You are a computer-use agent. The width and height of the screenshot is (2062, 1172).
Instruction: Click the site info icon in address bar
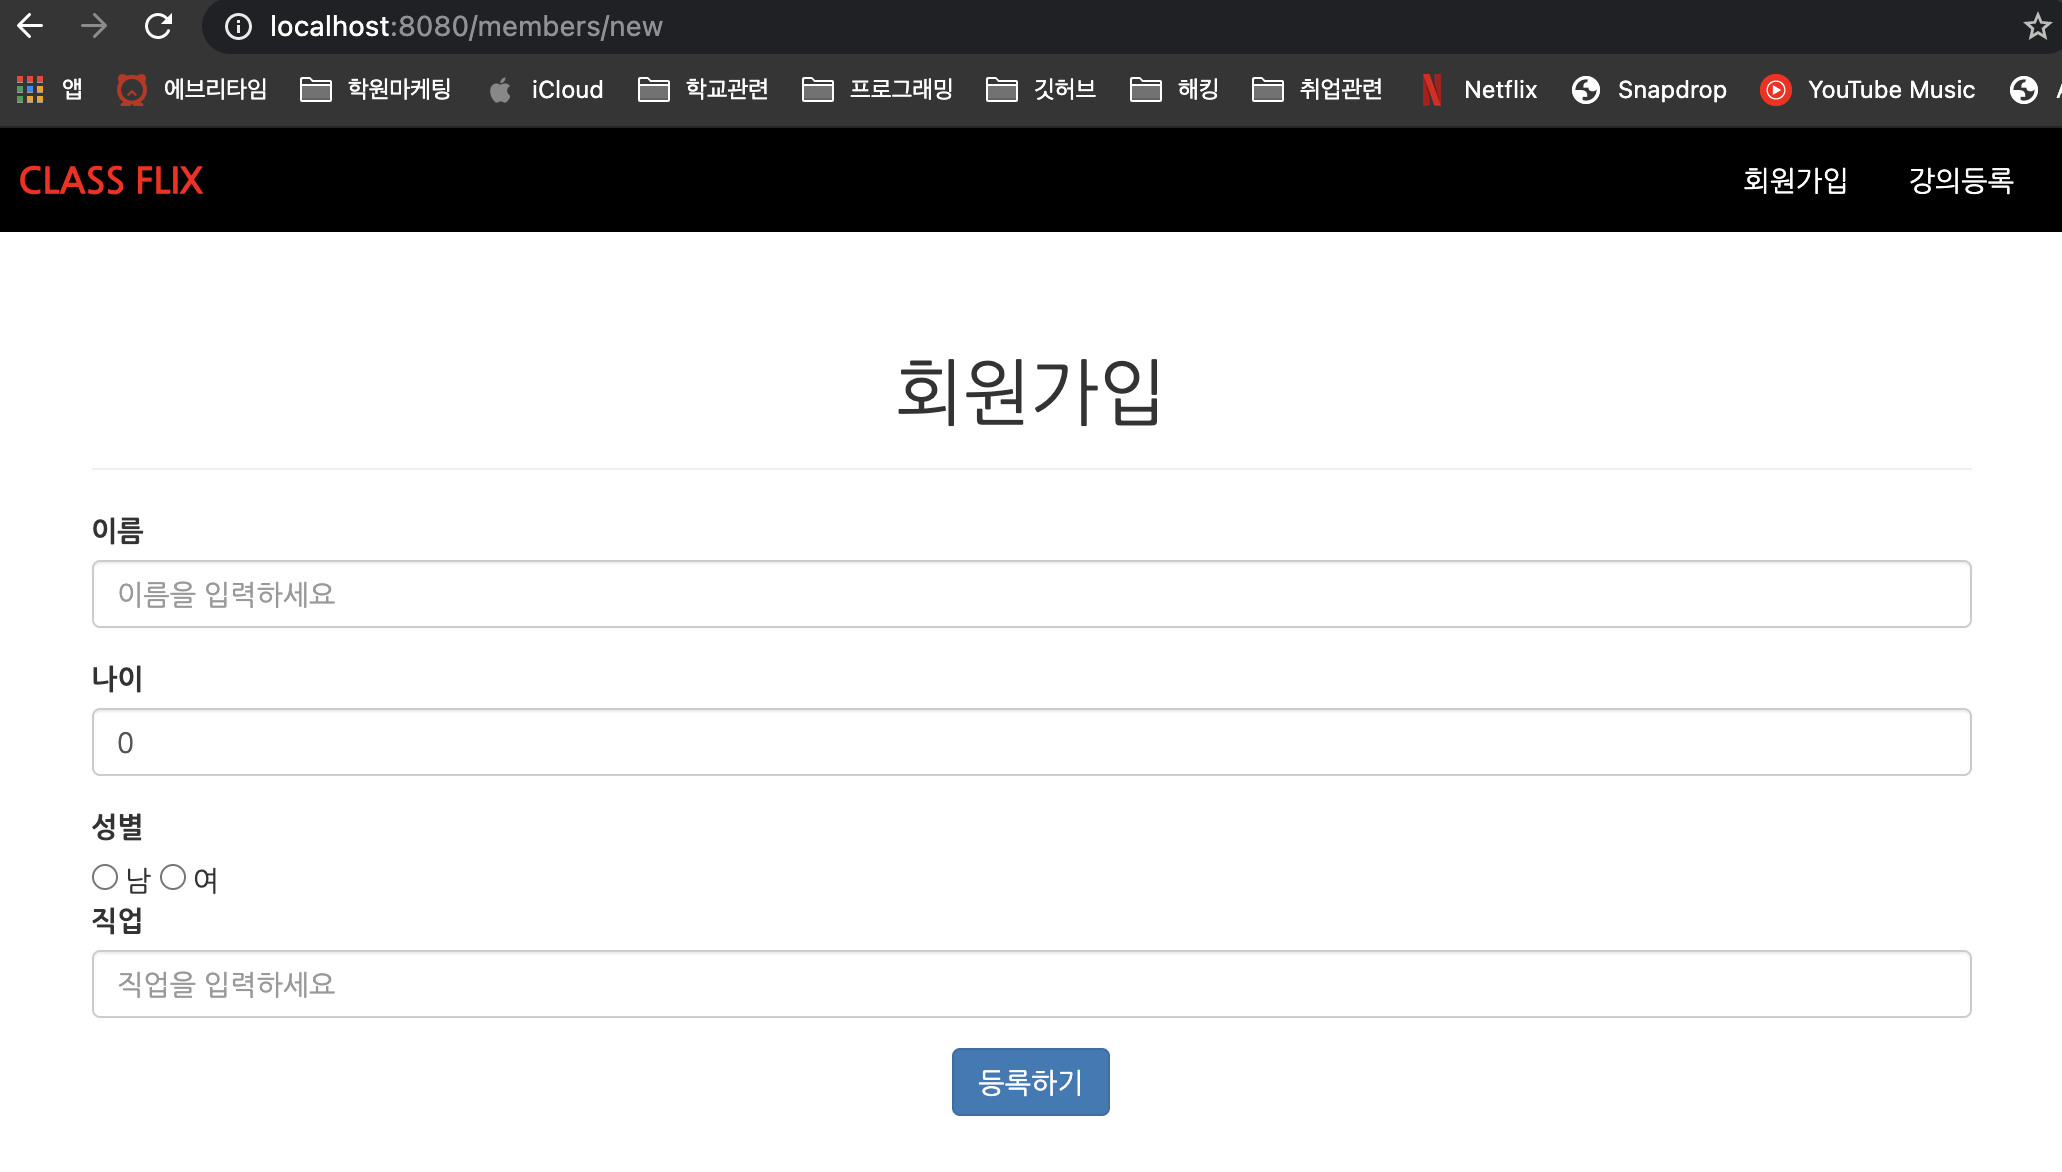coord(238,26)
